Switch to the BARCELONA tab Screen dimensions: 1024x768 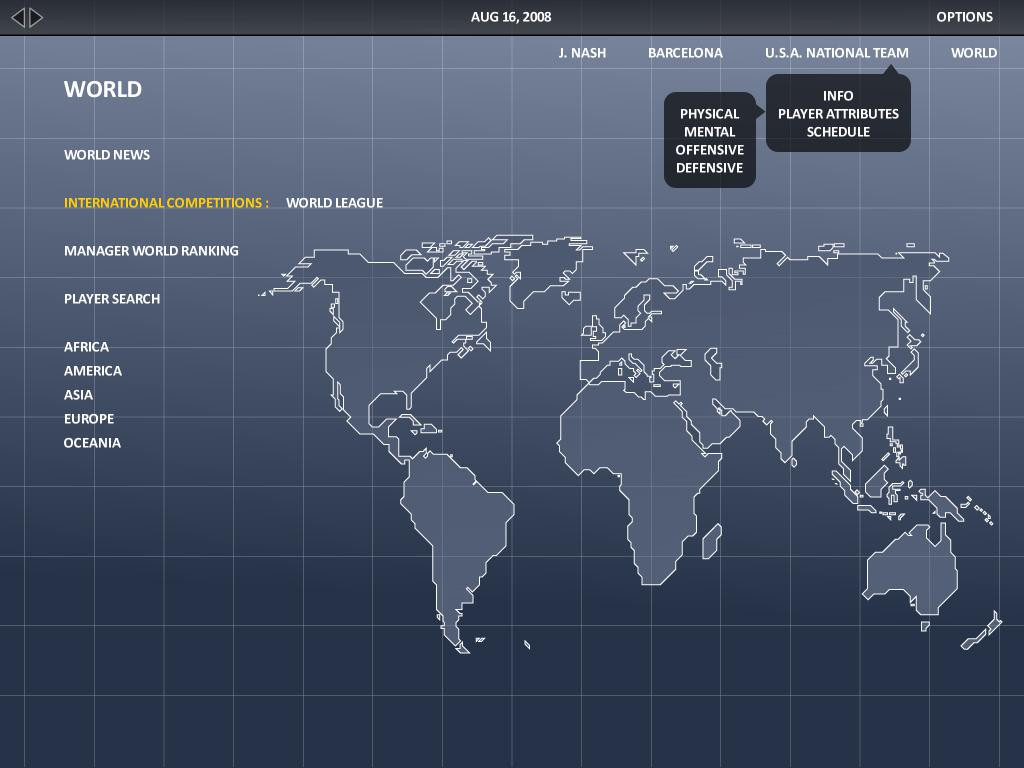click(685, 53)
